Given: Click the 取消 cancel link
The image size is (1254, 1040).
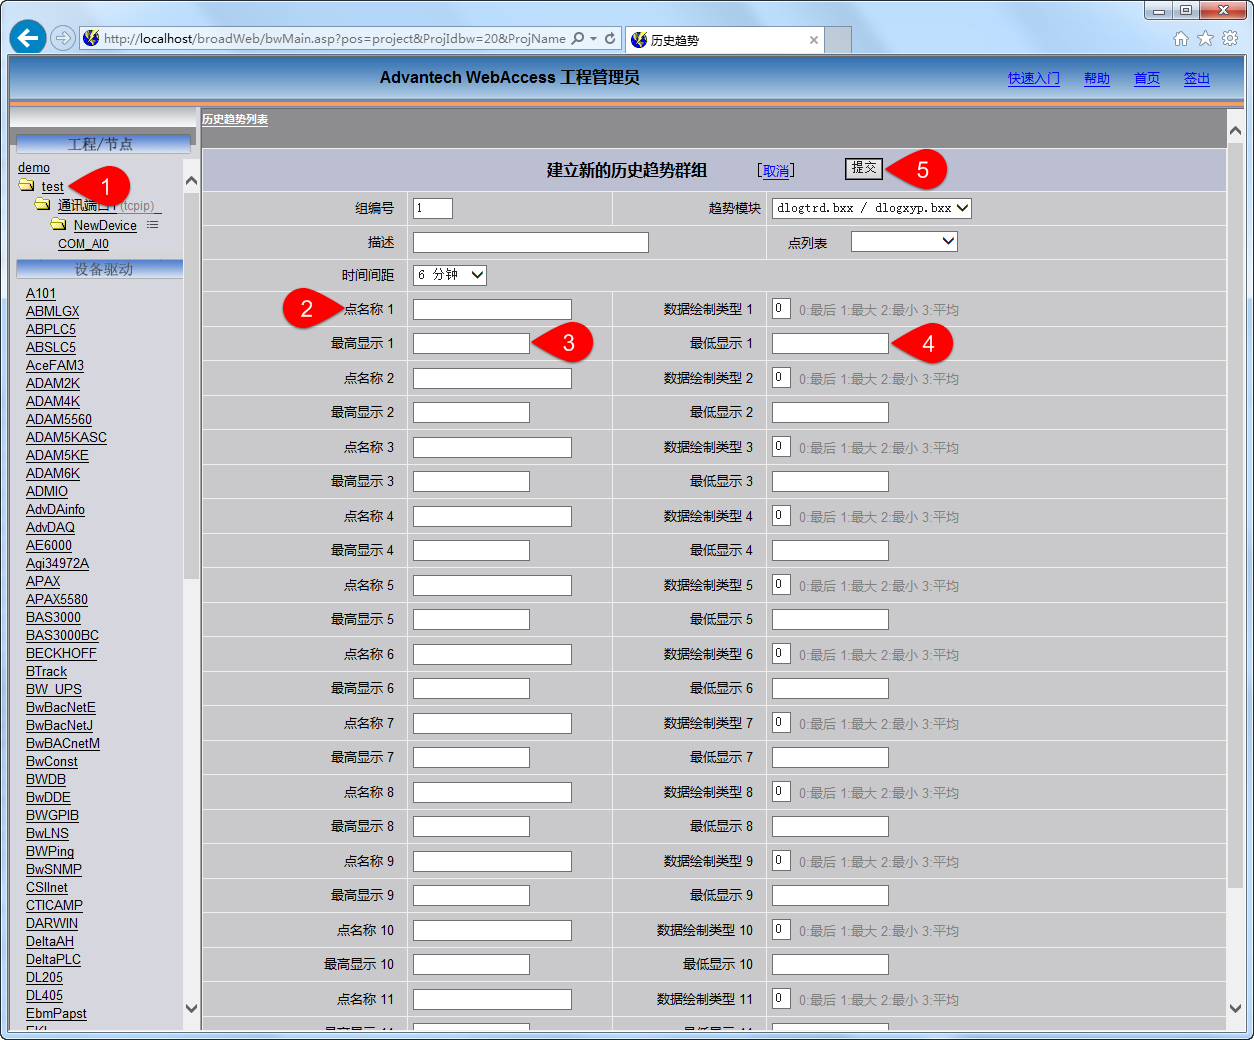Looking at the screenshot, I should (776, 171).
